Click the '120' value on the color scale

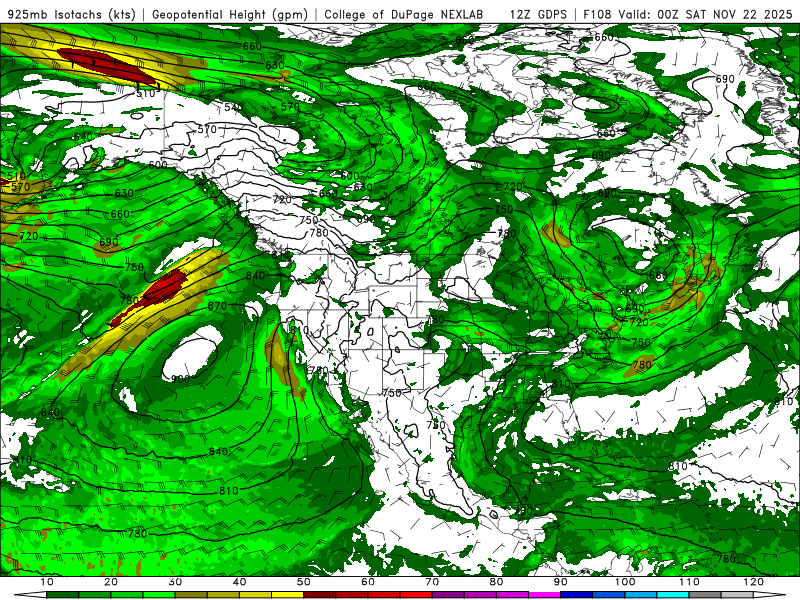(x=753, y=582)
